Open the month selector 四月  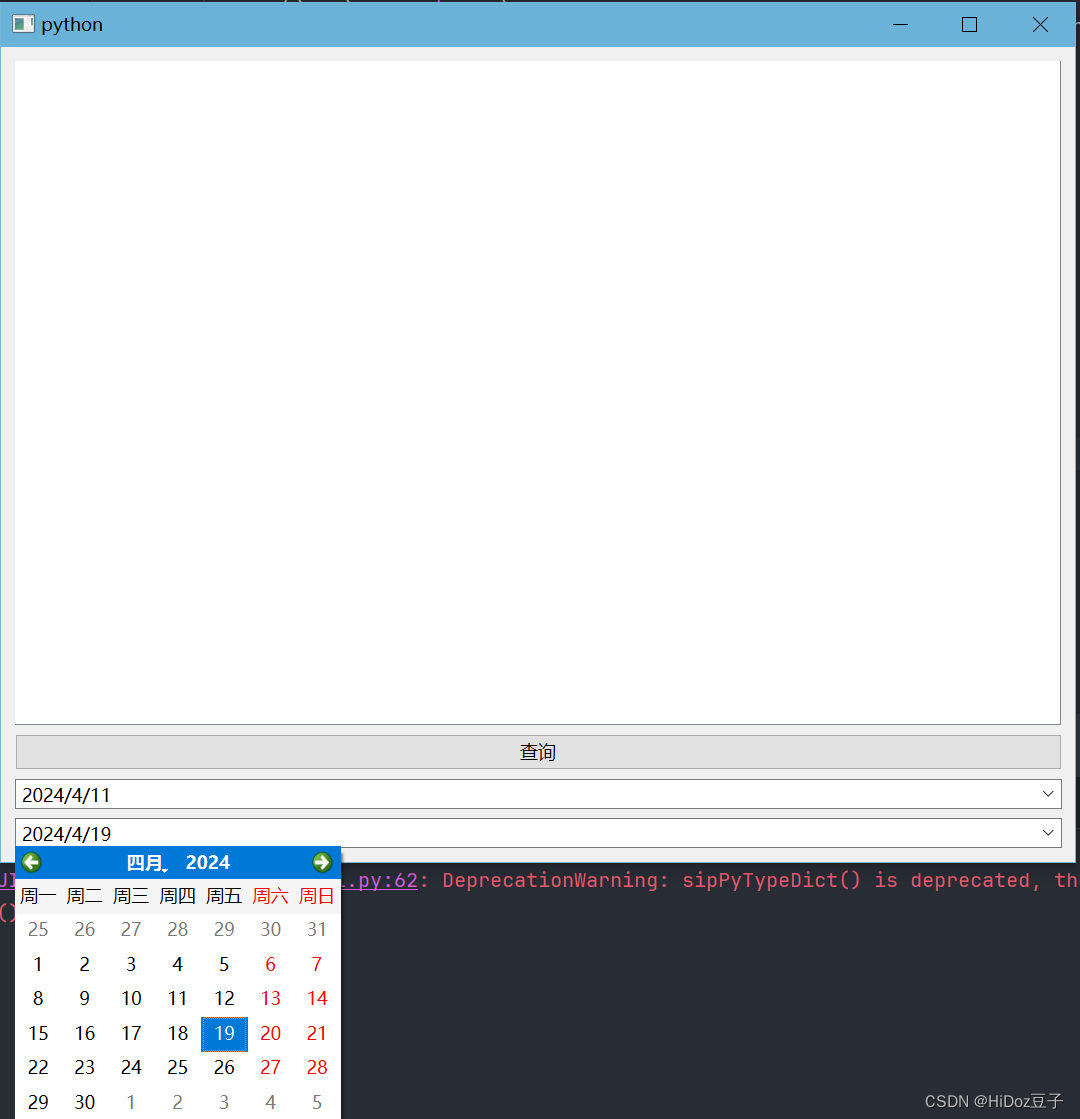(x=146, y=863)
